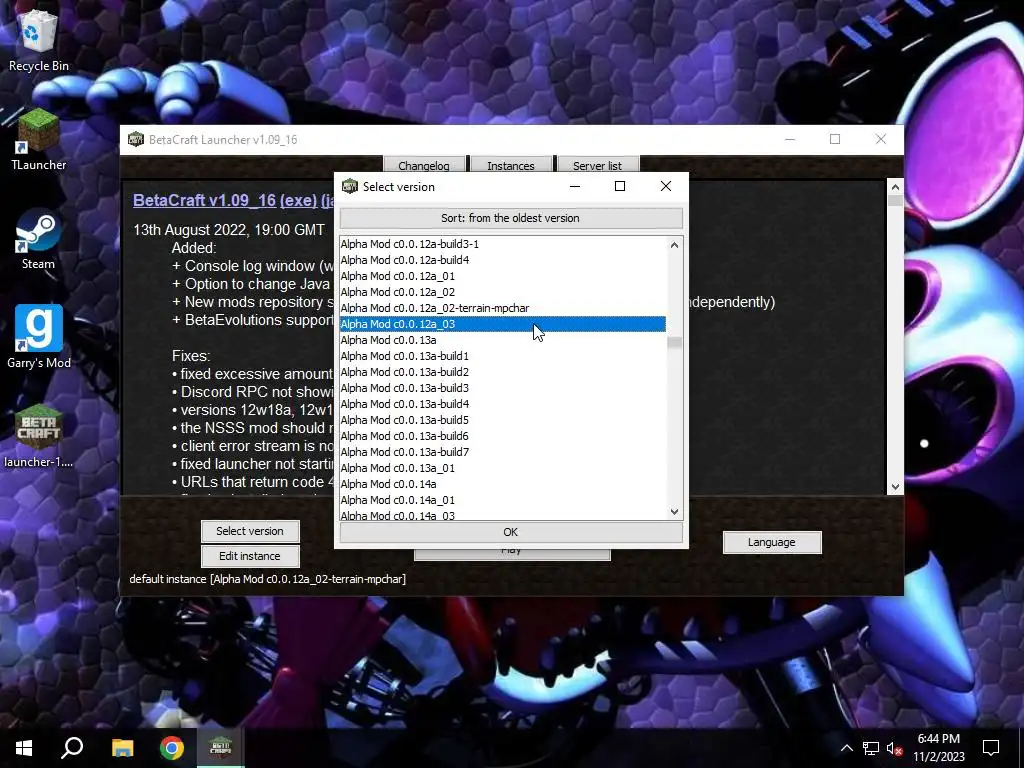Select Alpha Mod c0.0.12a_02-terrain-mpchar

click(x=502, y=308)
